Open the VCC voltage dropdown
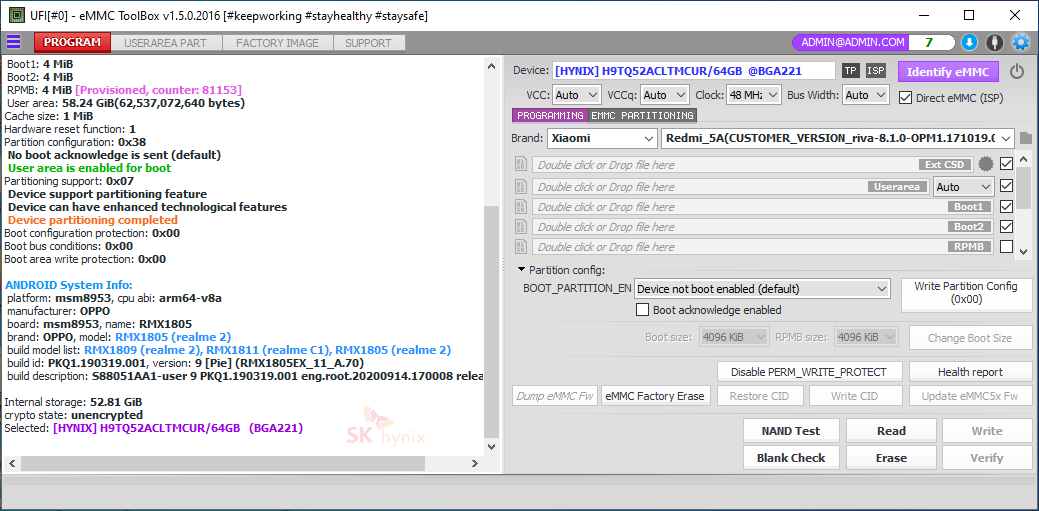Viewport: 1039px width, 511px height. point(576,95)
